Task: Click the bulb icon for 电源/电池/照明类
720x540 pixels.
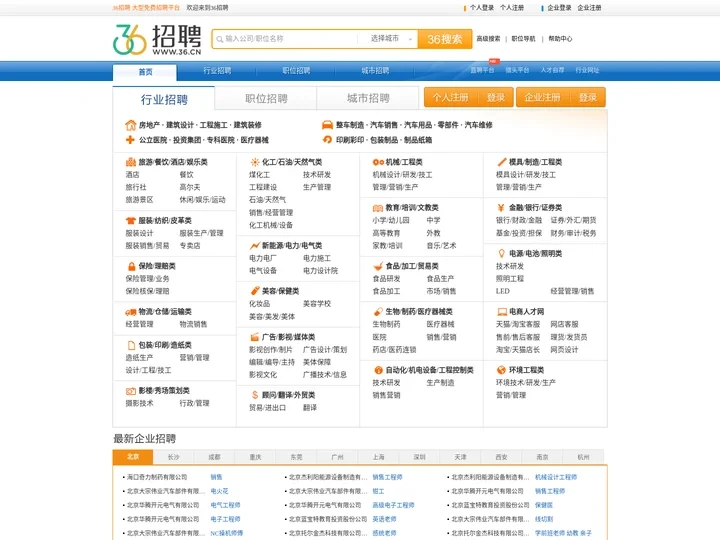Action: pos(501,253)
